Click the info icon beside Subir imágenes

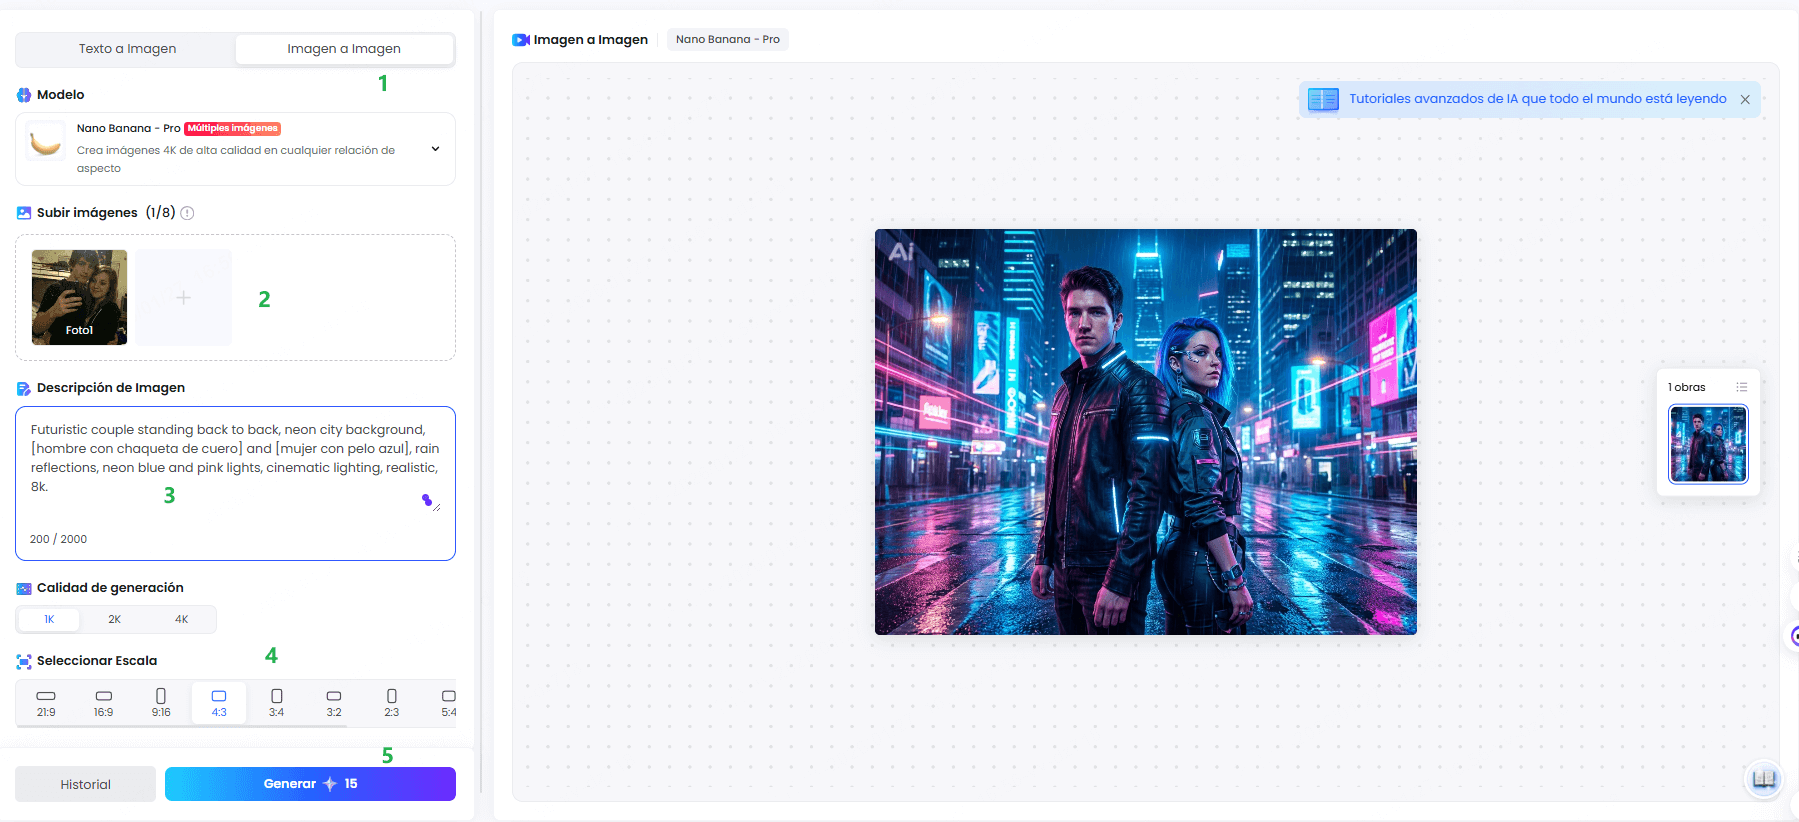187,213
